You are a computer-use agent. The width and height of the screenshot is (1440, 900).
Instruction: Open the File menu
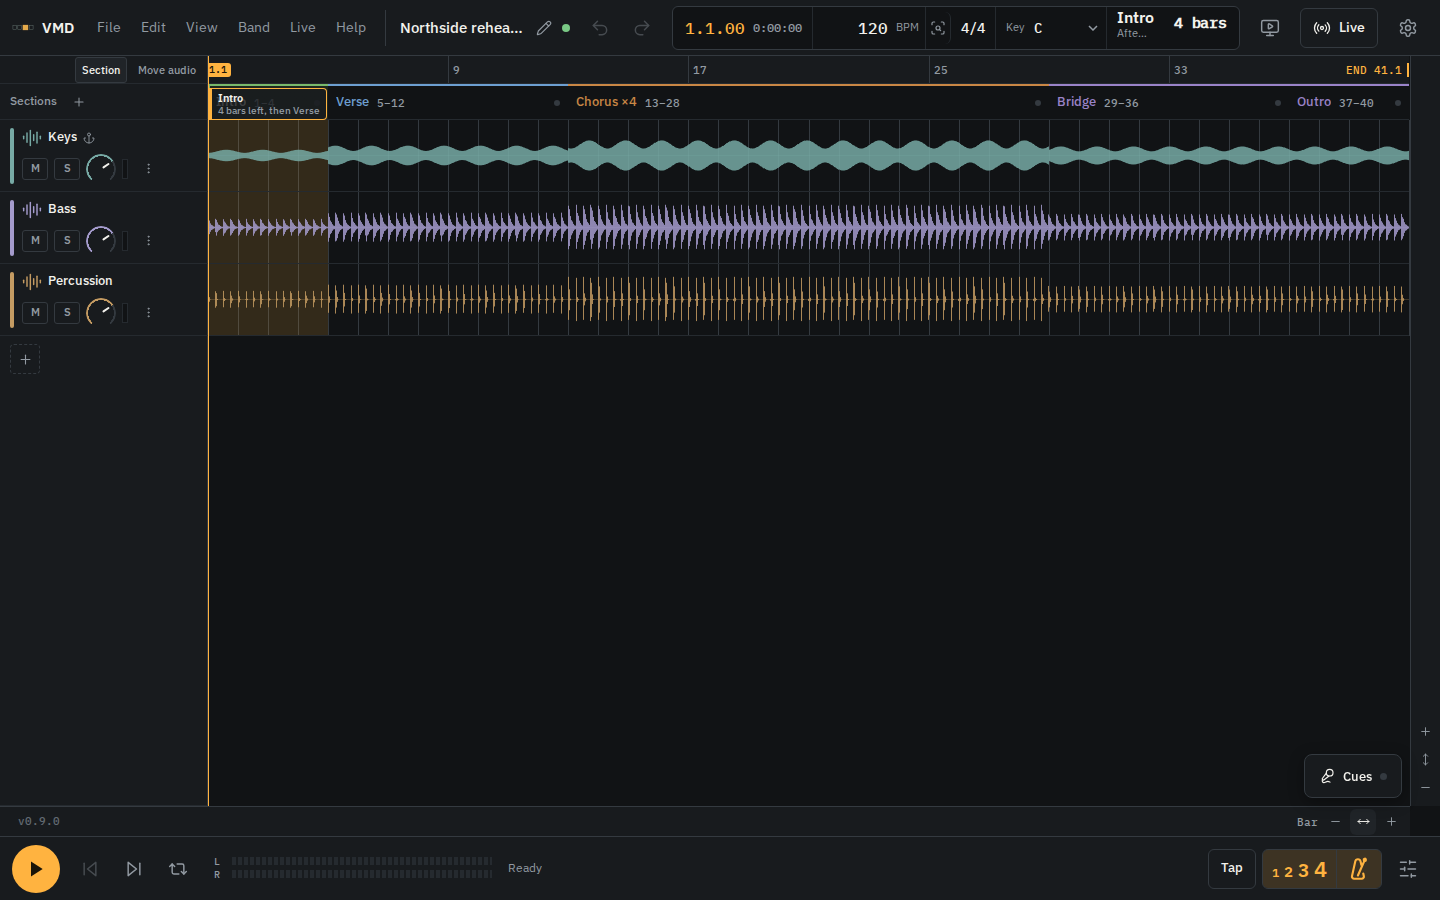[x=109, y=28]
